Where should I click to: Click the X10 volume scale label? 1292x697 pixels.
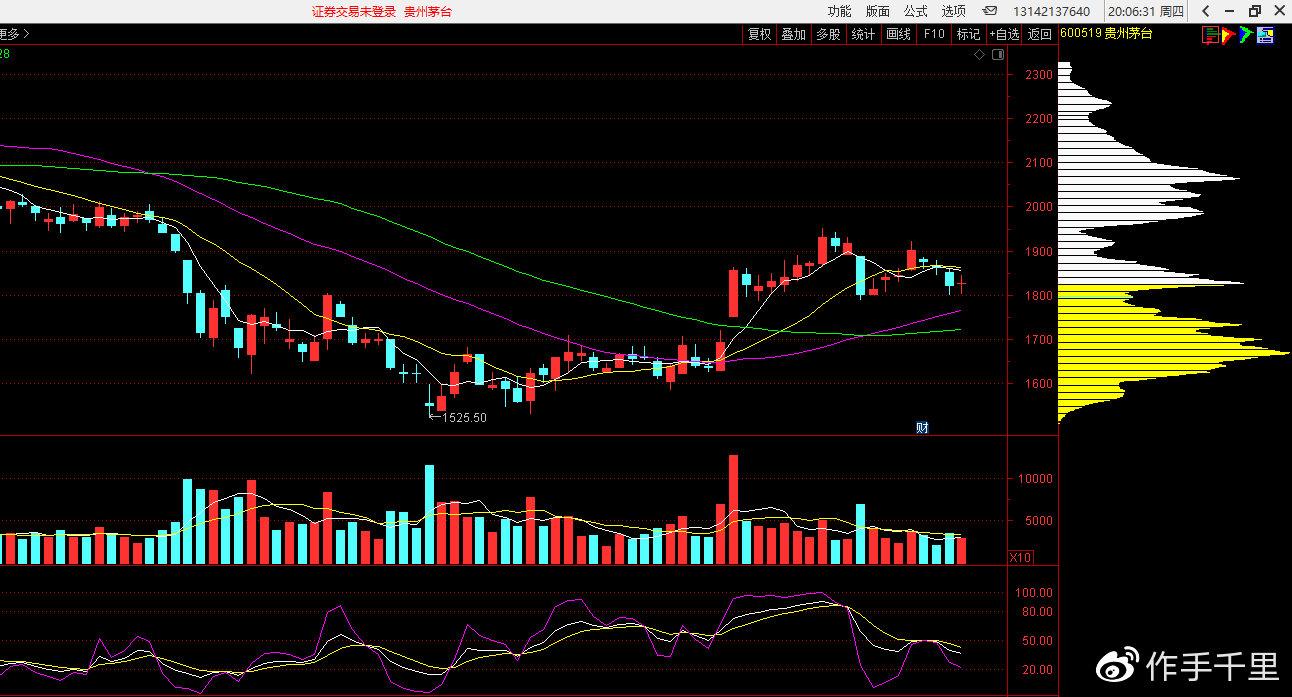[x=1020, y=557]
